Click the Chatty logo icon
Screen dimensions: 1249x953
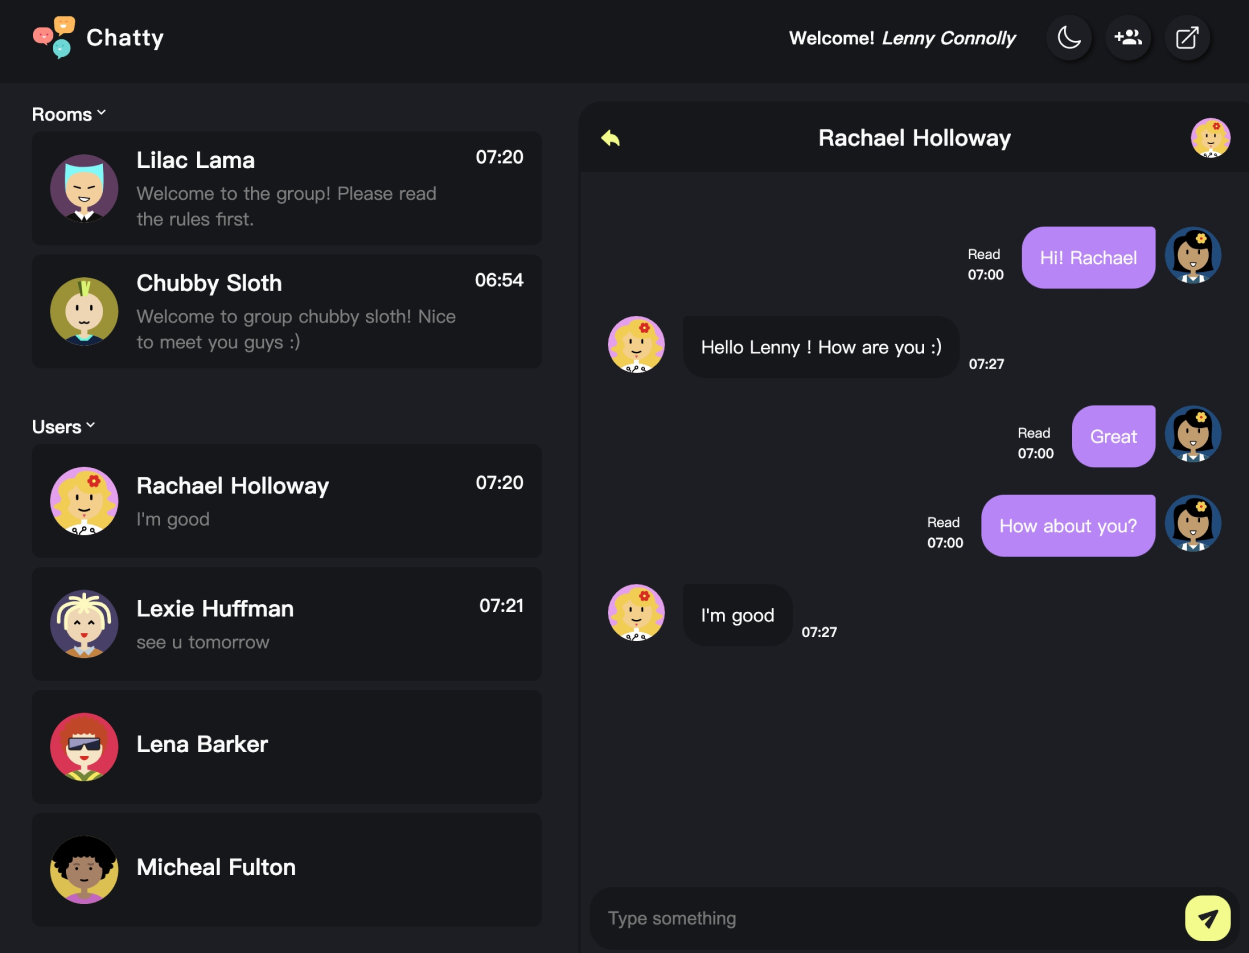[x=54, y=37]
